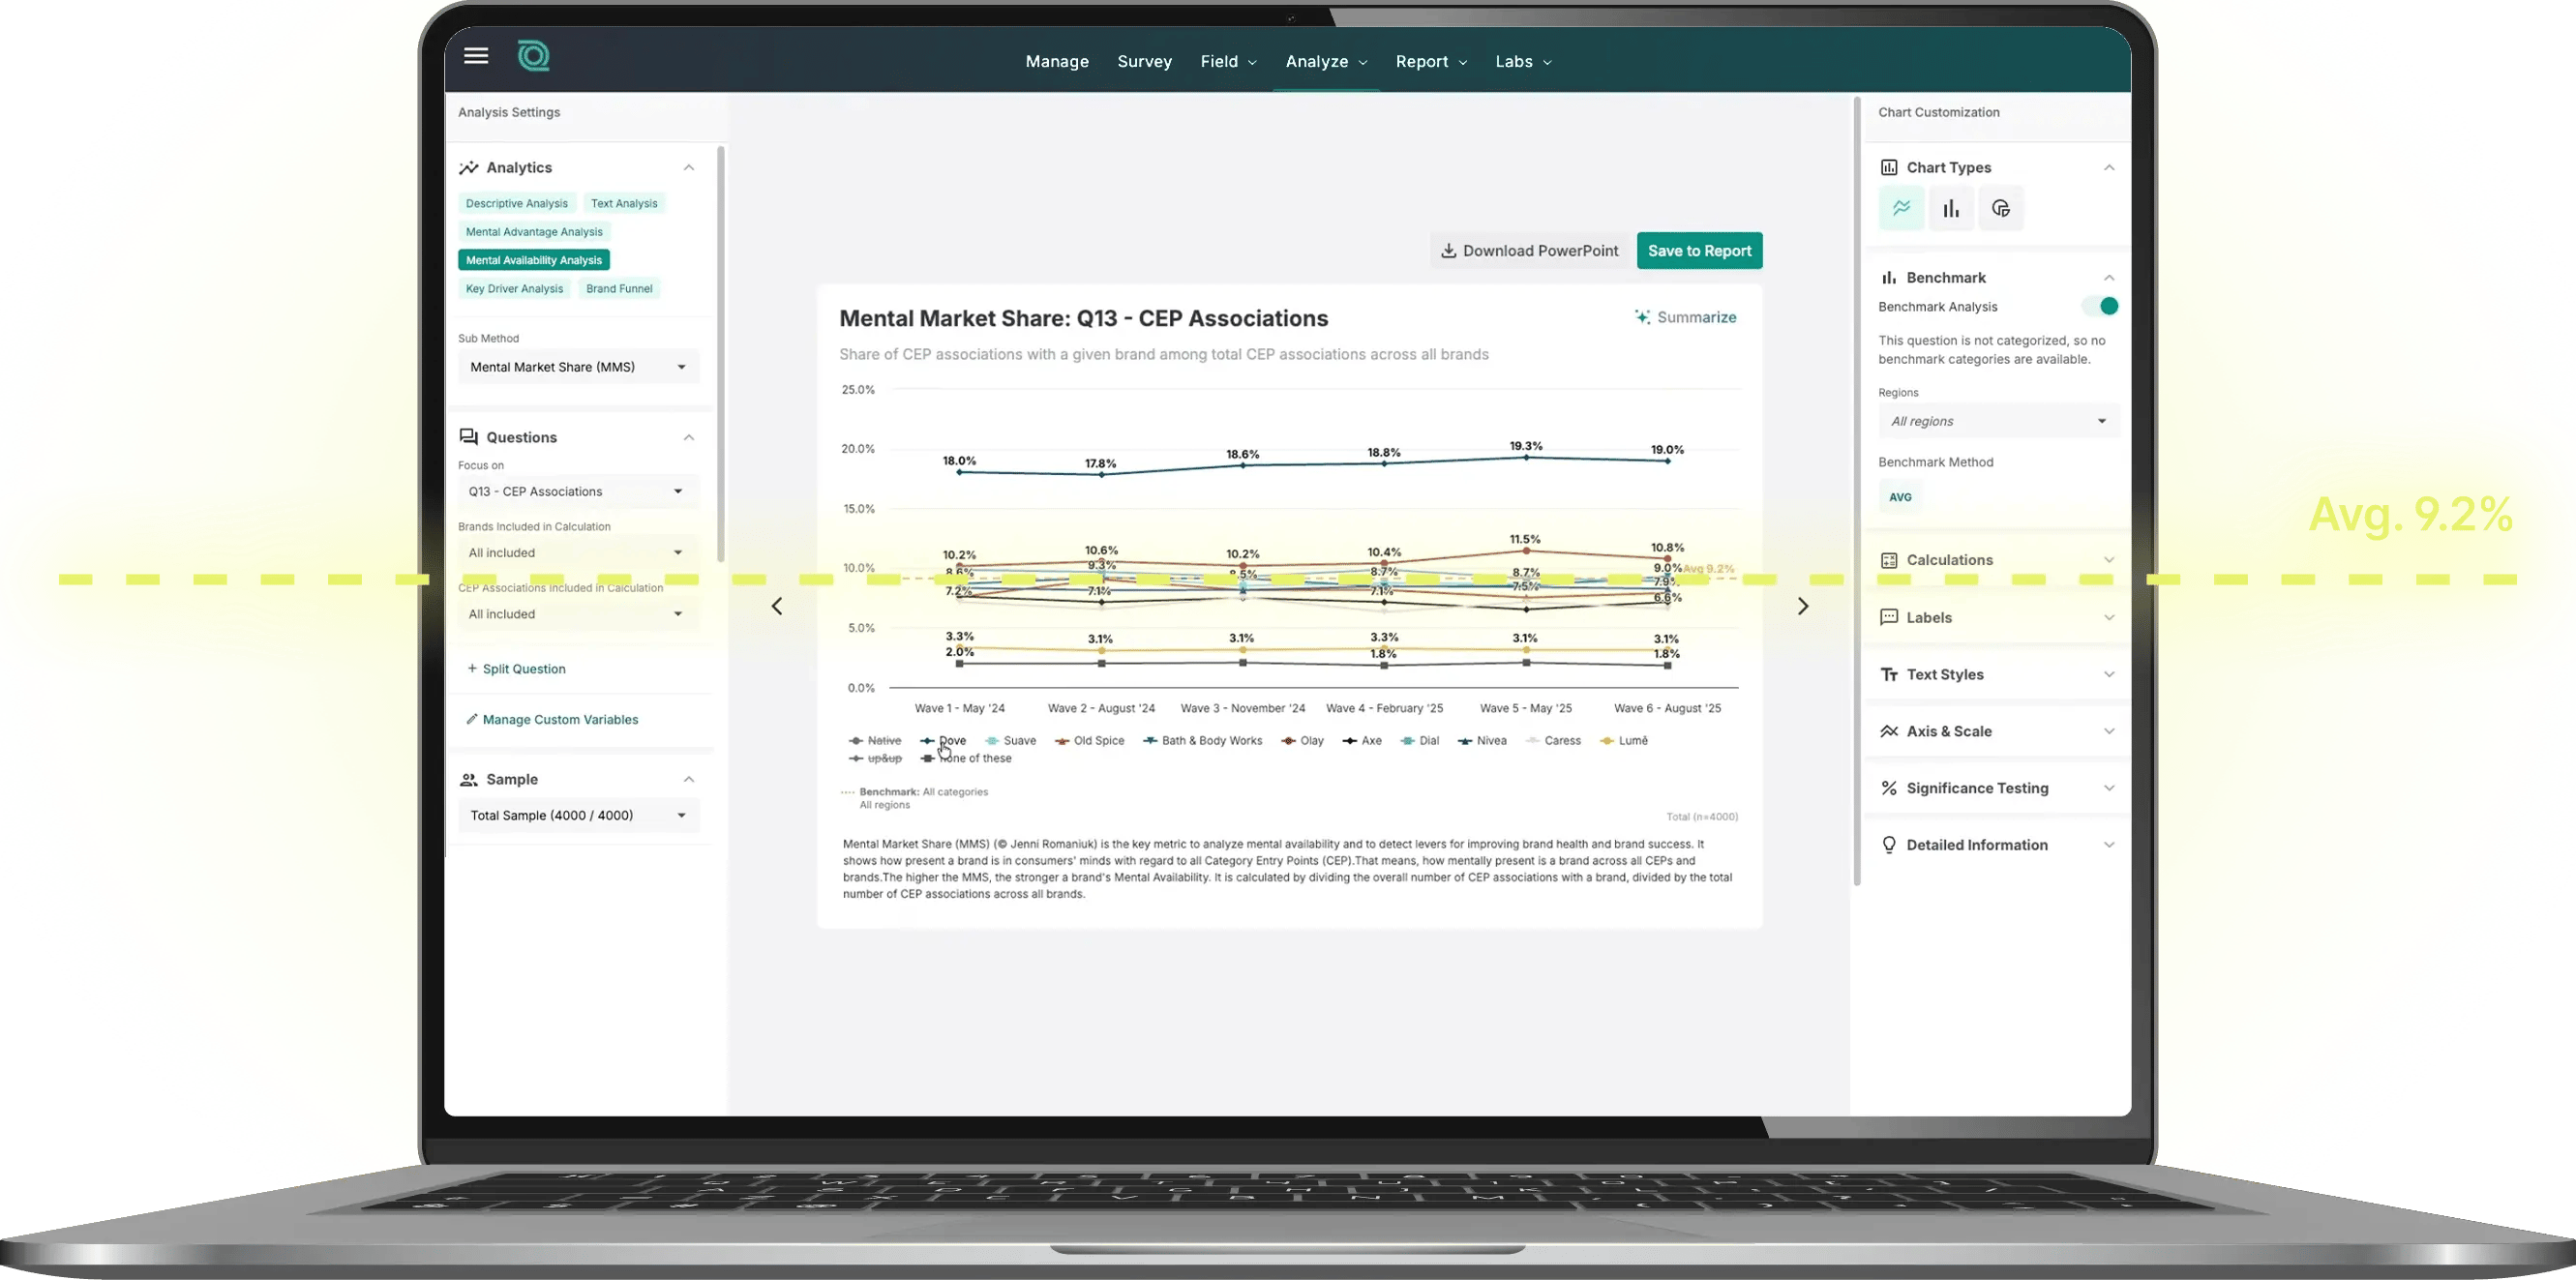2576x1280 pixels.
Task: Collapse the Benchmark section
Action: click(x=2108, y=278)
